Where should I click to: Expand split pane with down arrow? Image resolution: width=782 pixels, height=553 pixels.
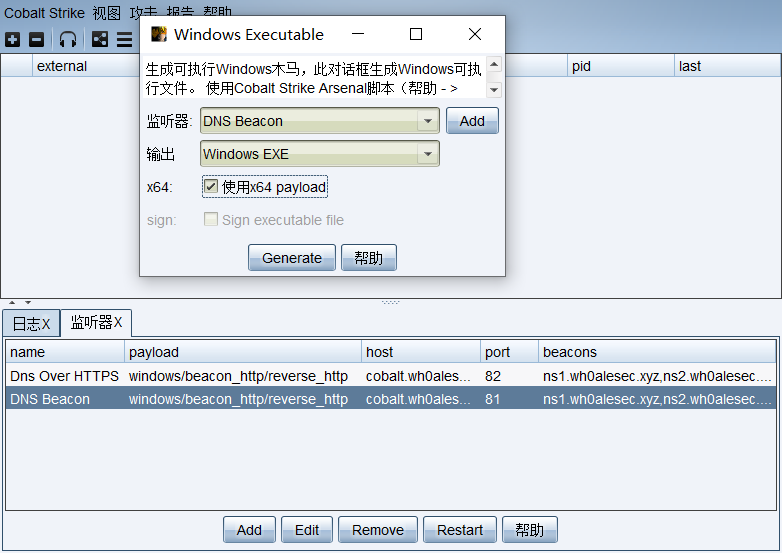point(28,302)
